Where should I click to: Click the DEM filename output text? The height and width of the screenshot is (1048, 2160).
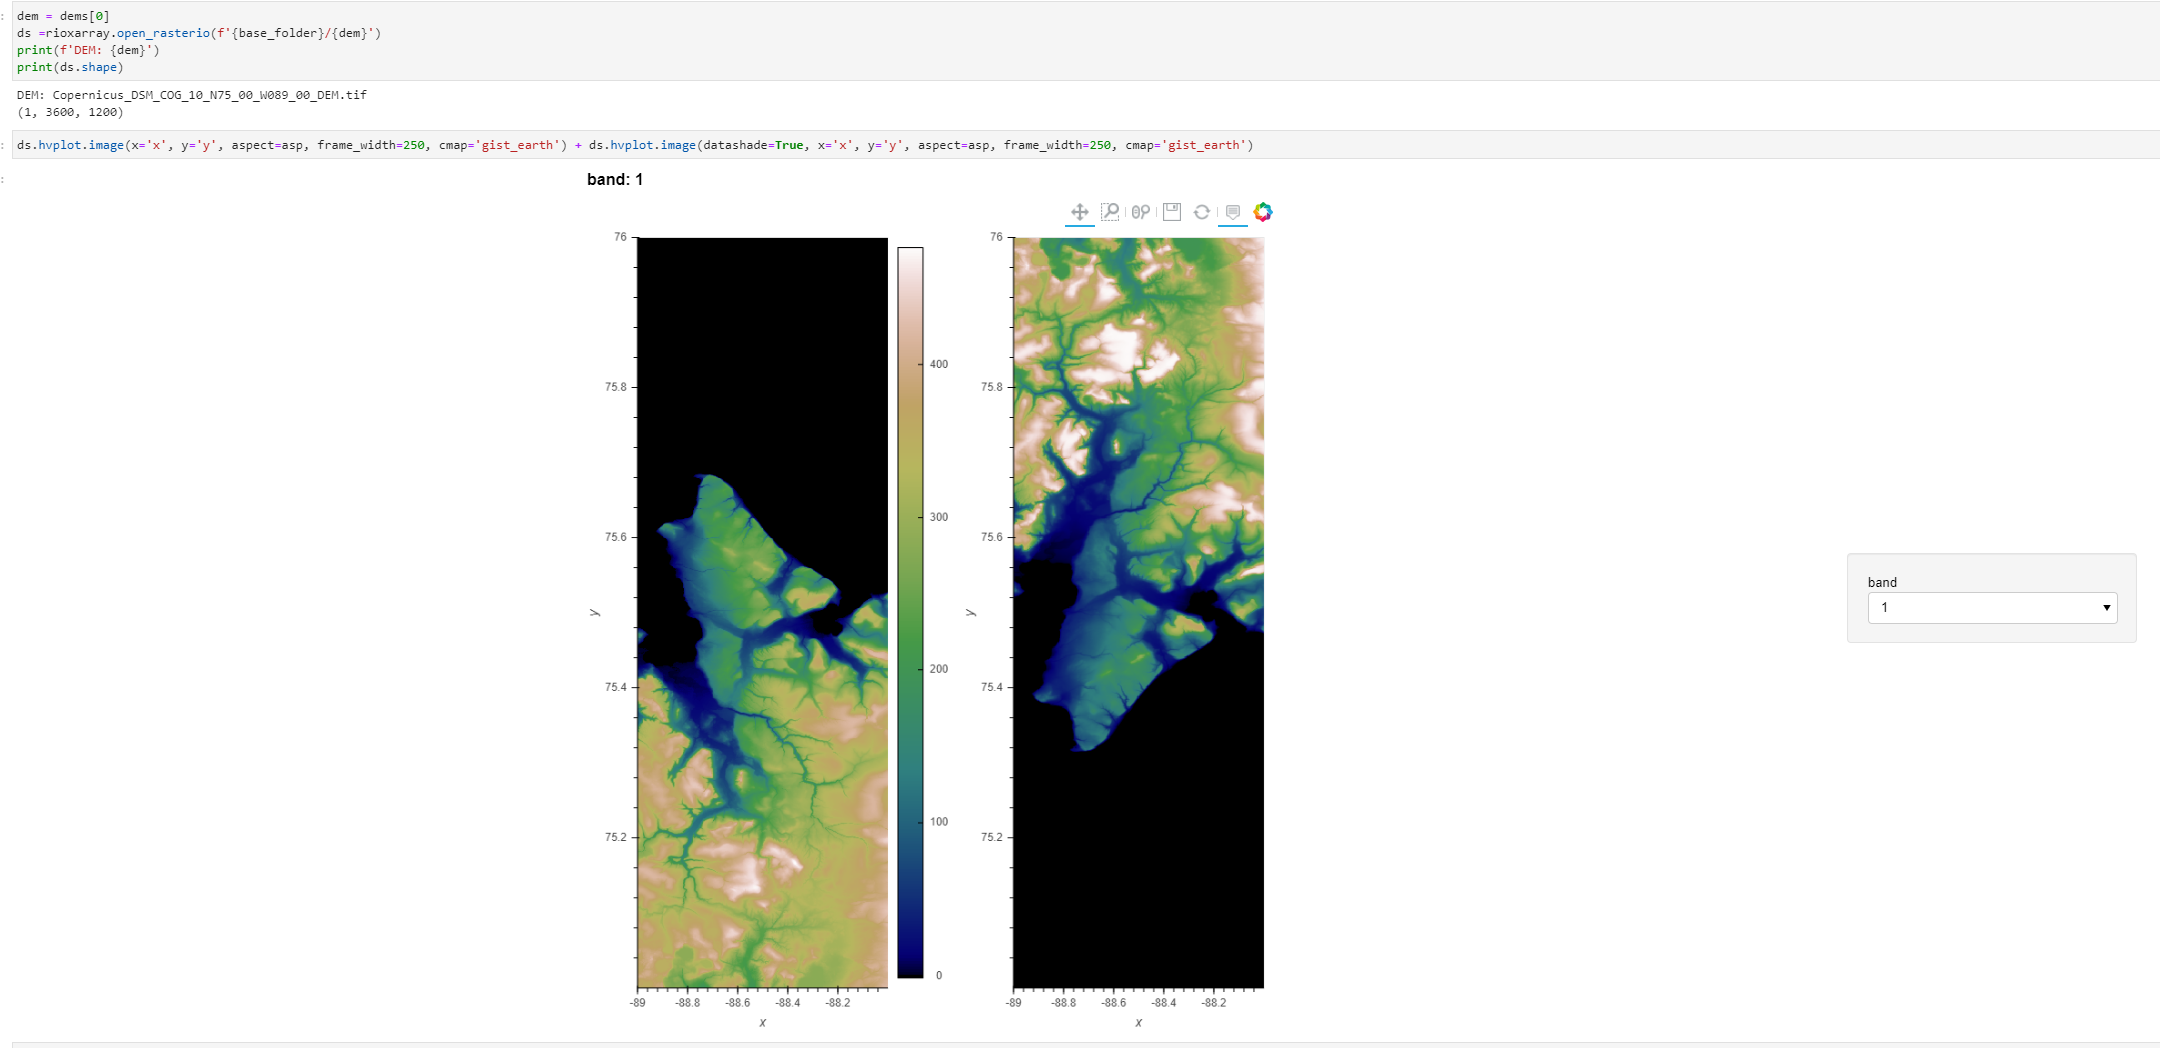[192, 95]
